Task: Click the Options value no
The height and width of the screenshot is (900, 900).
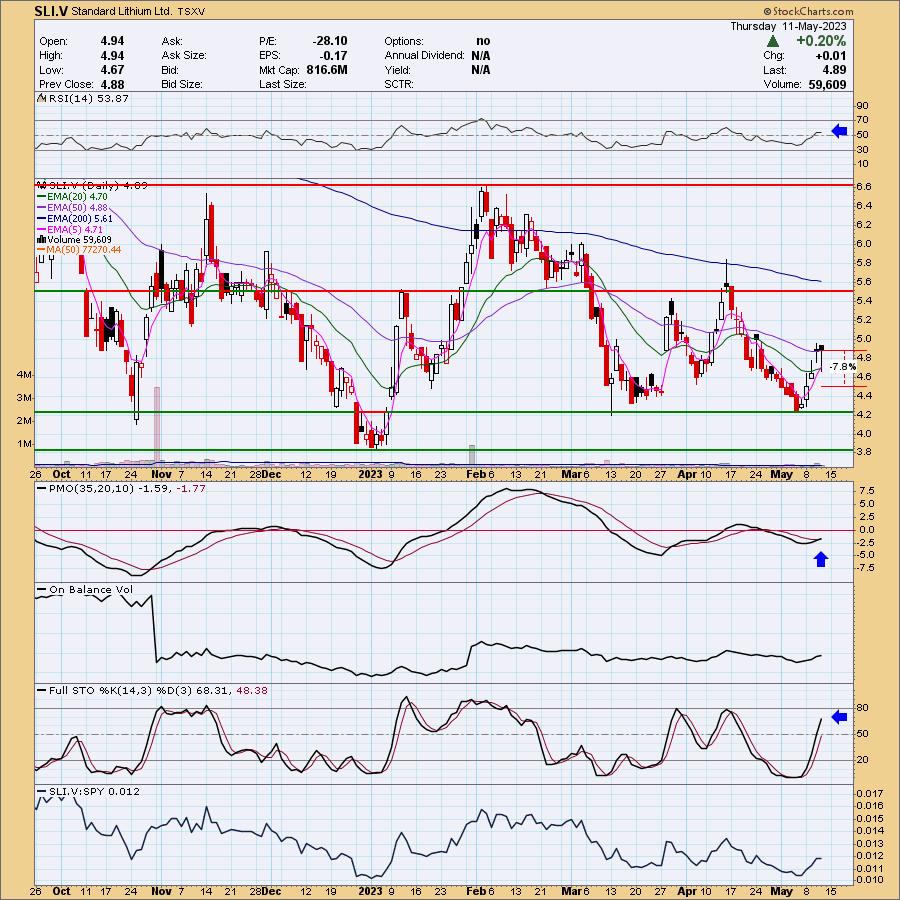Action: (483, 41)
